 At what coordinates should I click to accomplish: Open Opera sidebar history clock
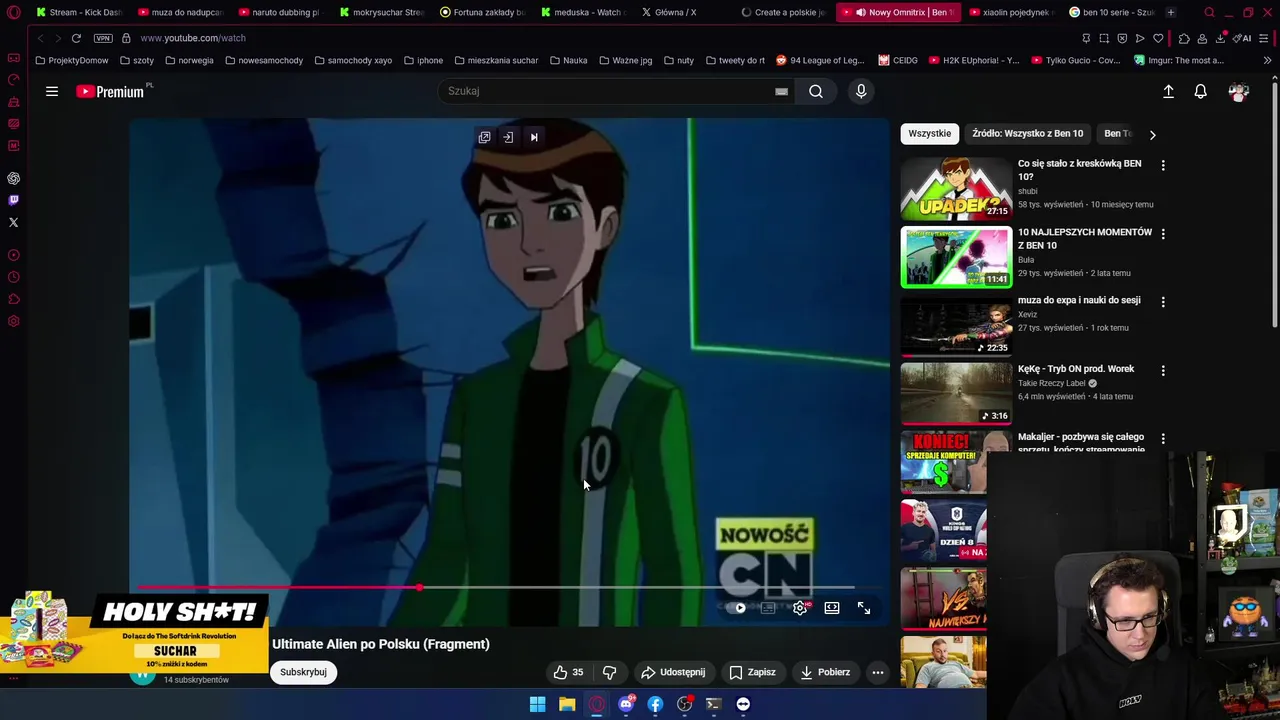coord(14,278)
